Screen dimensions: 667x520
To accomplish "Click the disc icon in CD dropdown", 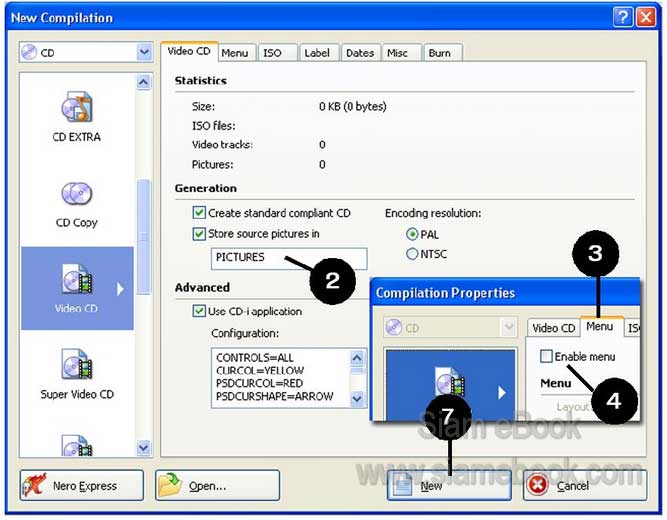I will (29, 52).
